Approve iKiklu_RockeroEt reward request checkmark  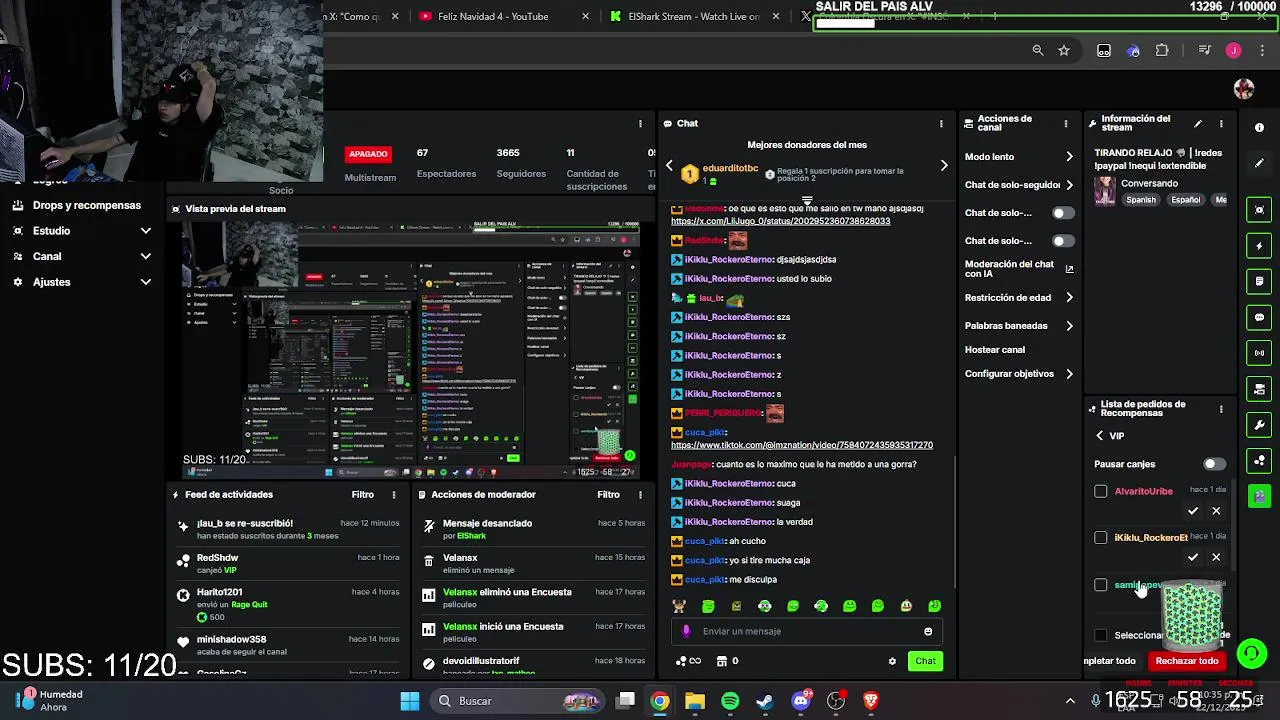click(1193, 557)
